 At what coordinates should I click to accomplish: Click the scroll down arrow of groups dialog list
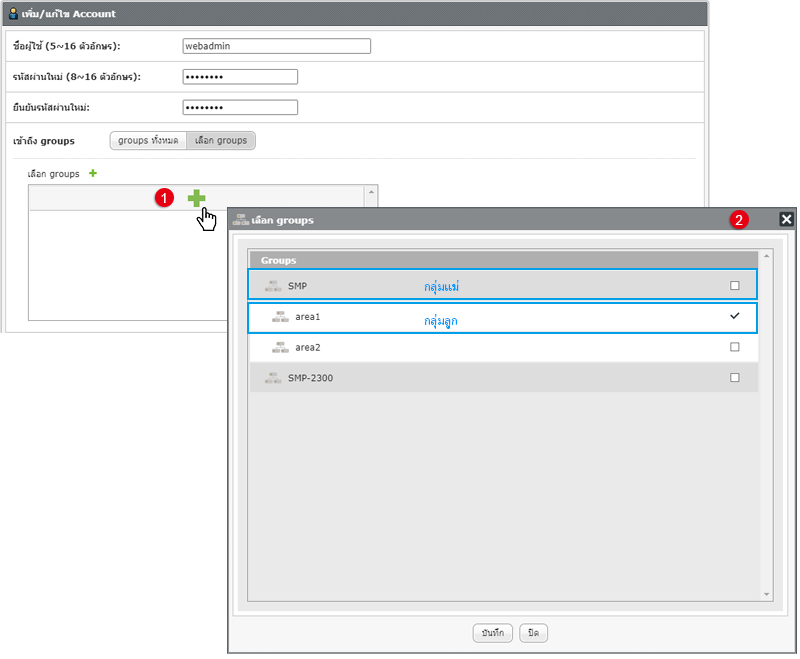pyautogui.click(x=766, y=594)
